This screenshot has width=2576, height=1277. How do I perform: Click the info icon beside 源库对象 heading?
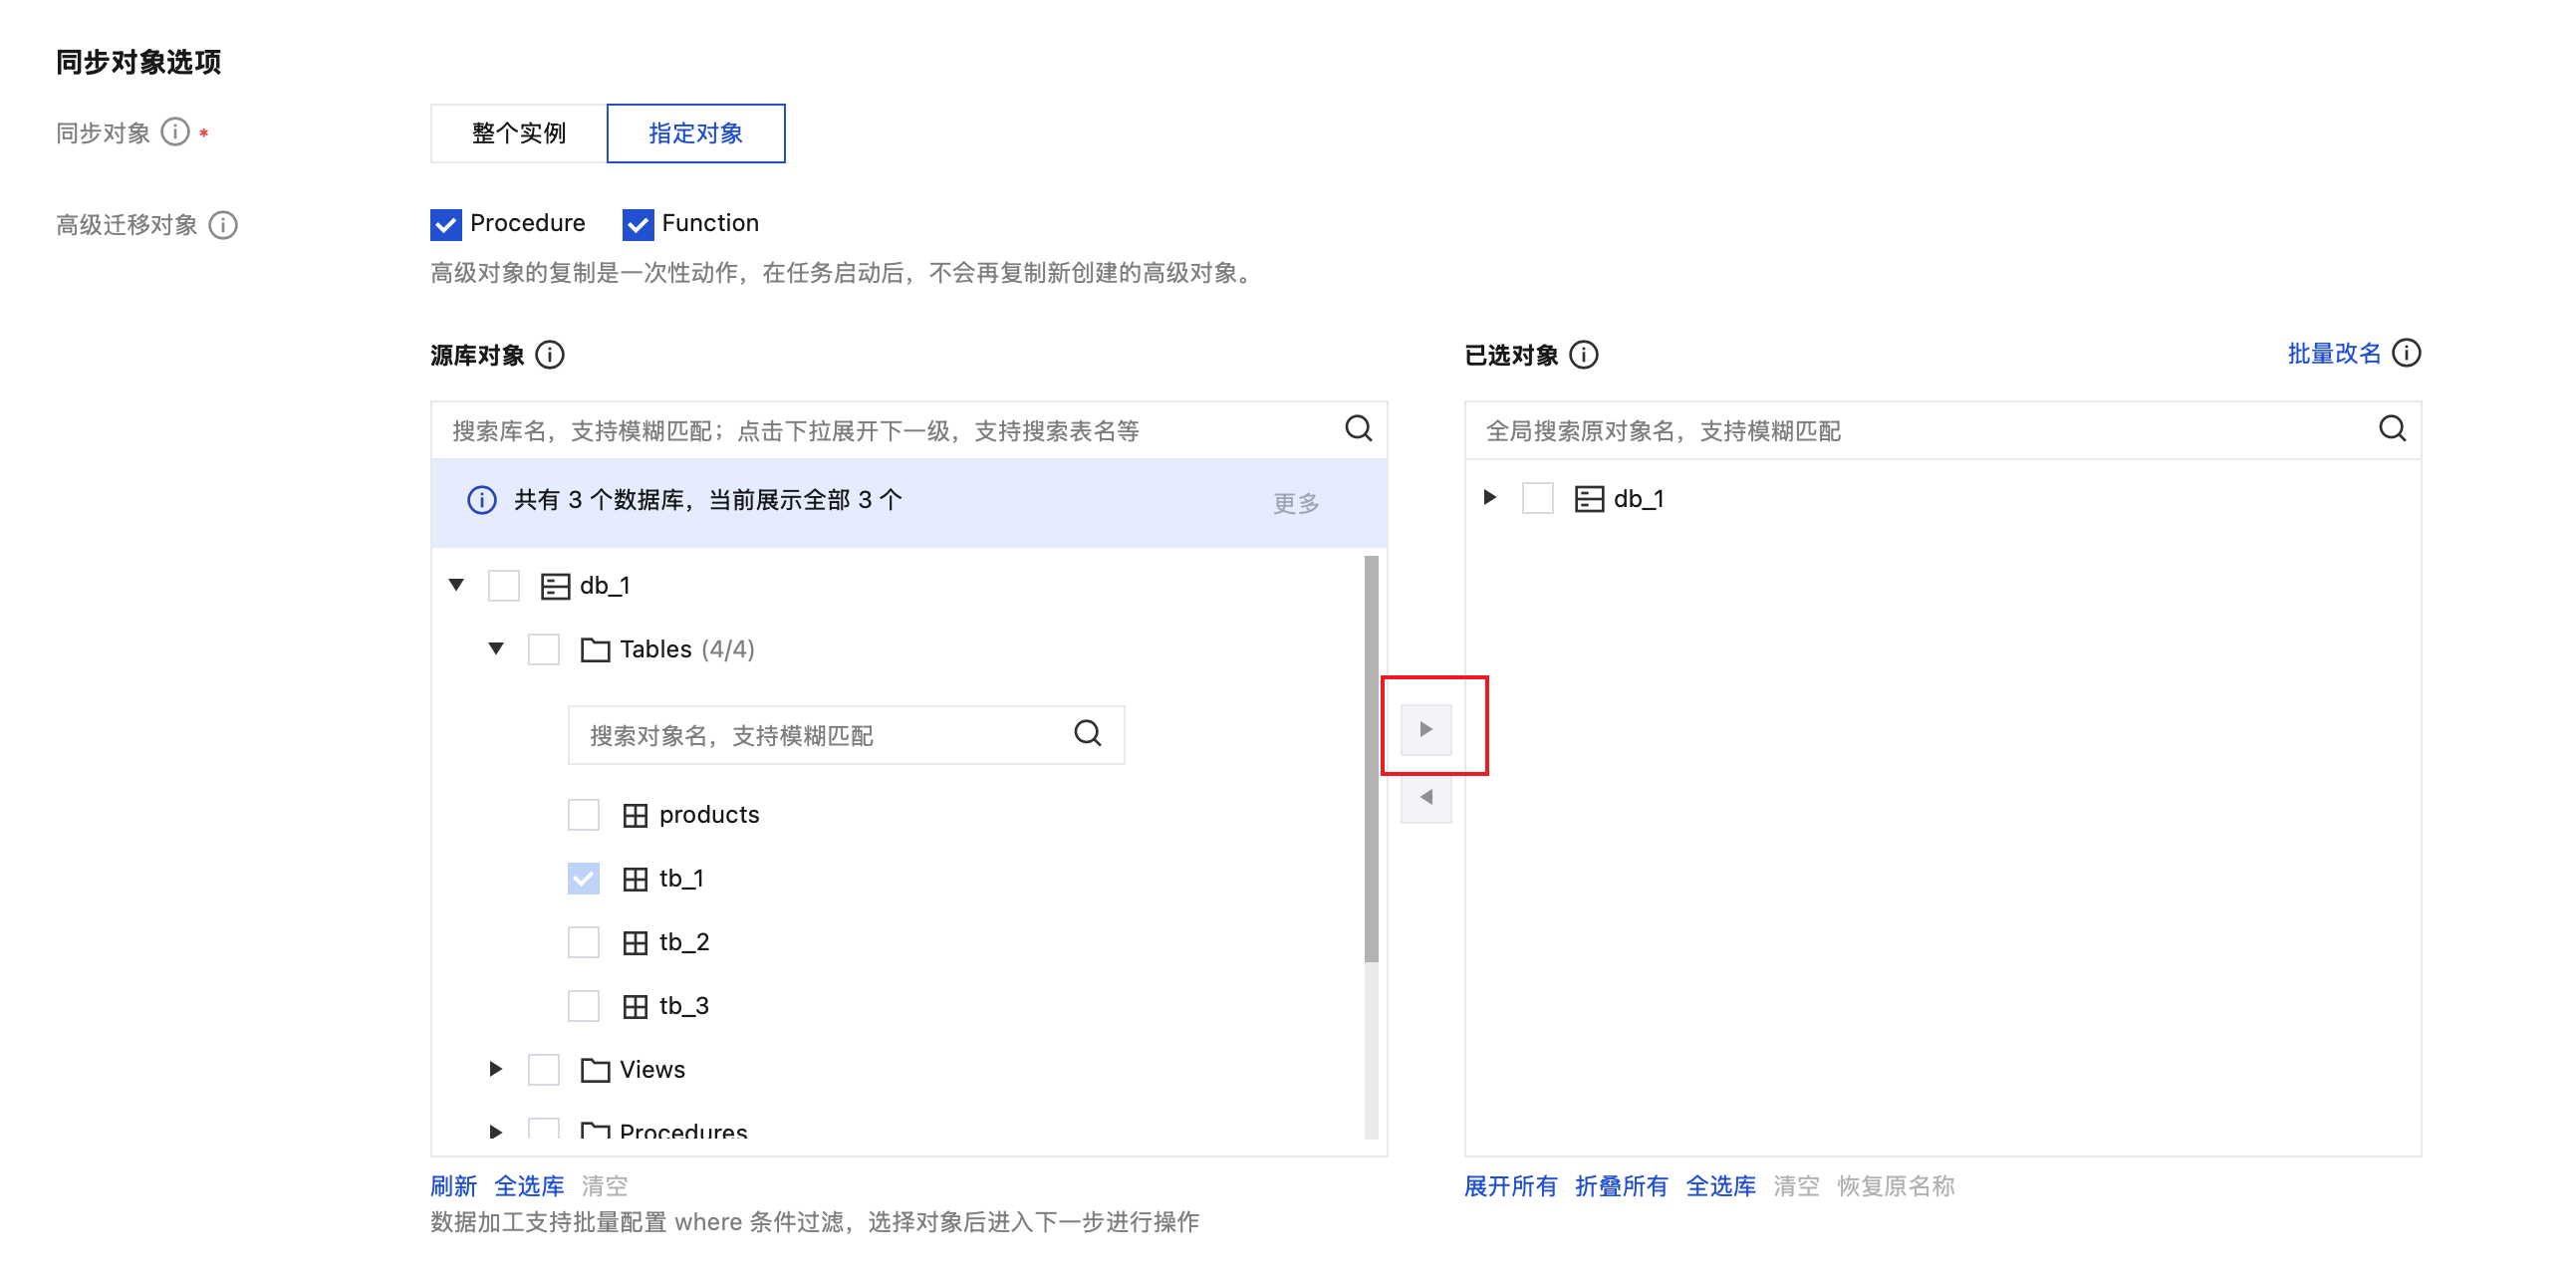[x=550, y=355]
